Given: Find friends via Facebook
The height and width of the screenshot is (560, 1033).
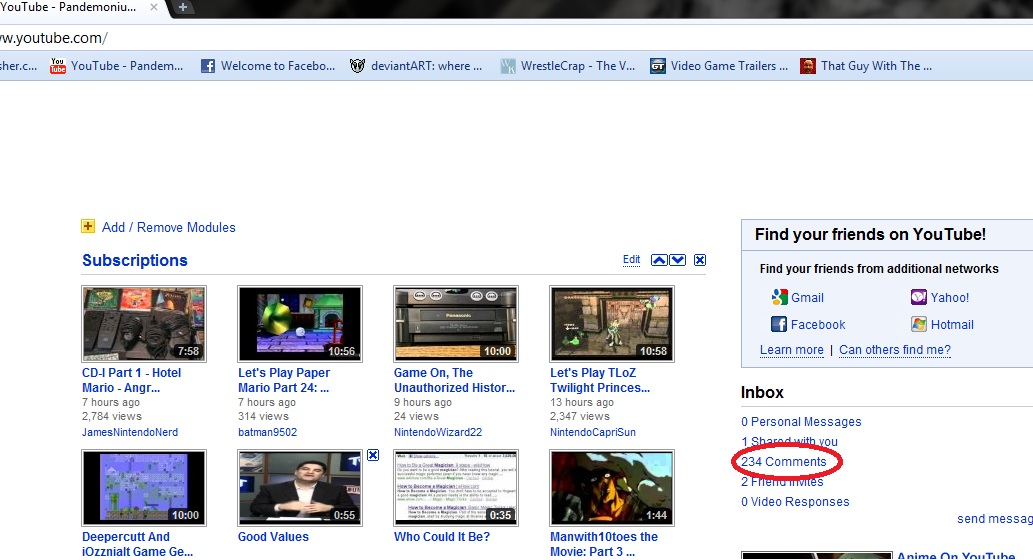Looking at the screenshot, I should (808, 324).
